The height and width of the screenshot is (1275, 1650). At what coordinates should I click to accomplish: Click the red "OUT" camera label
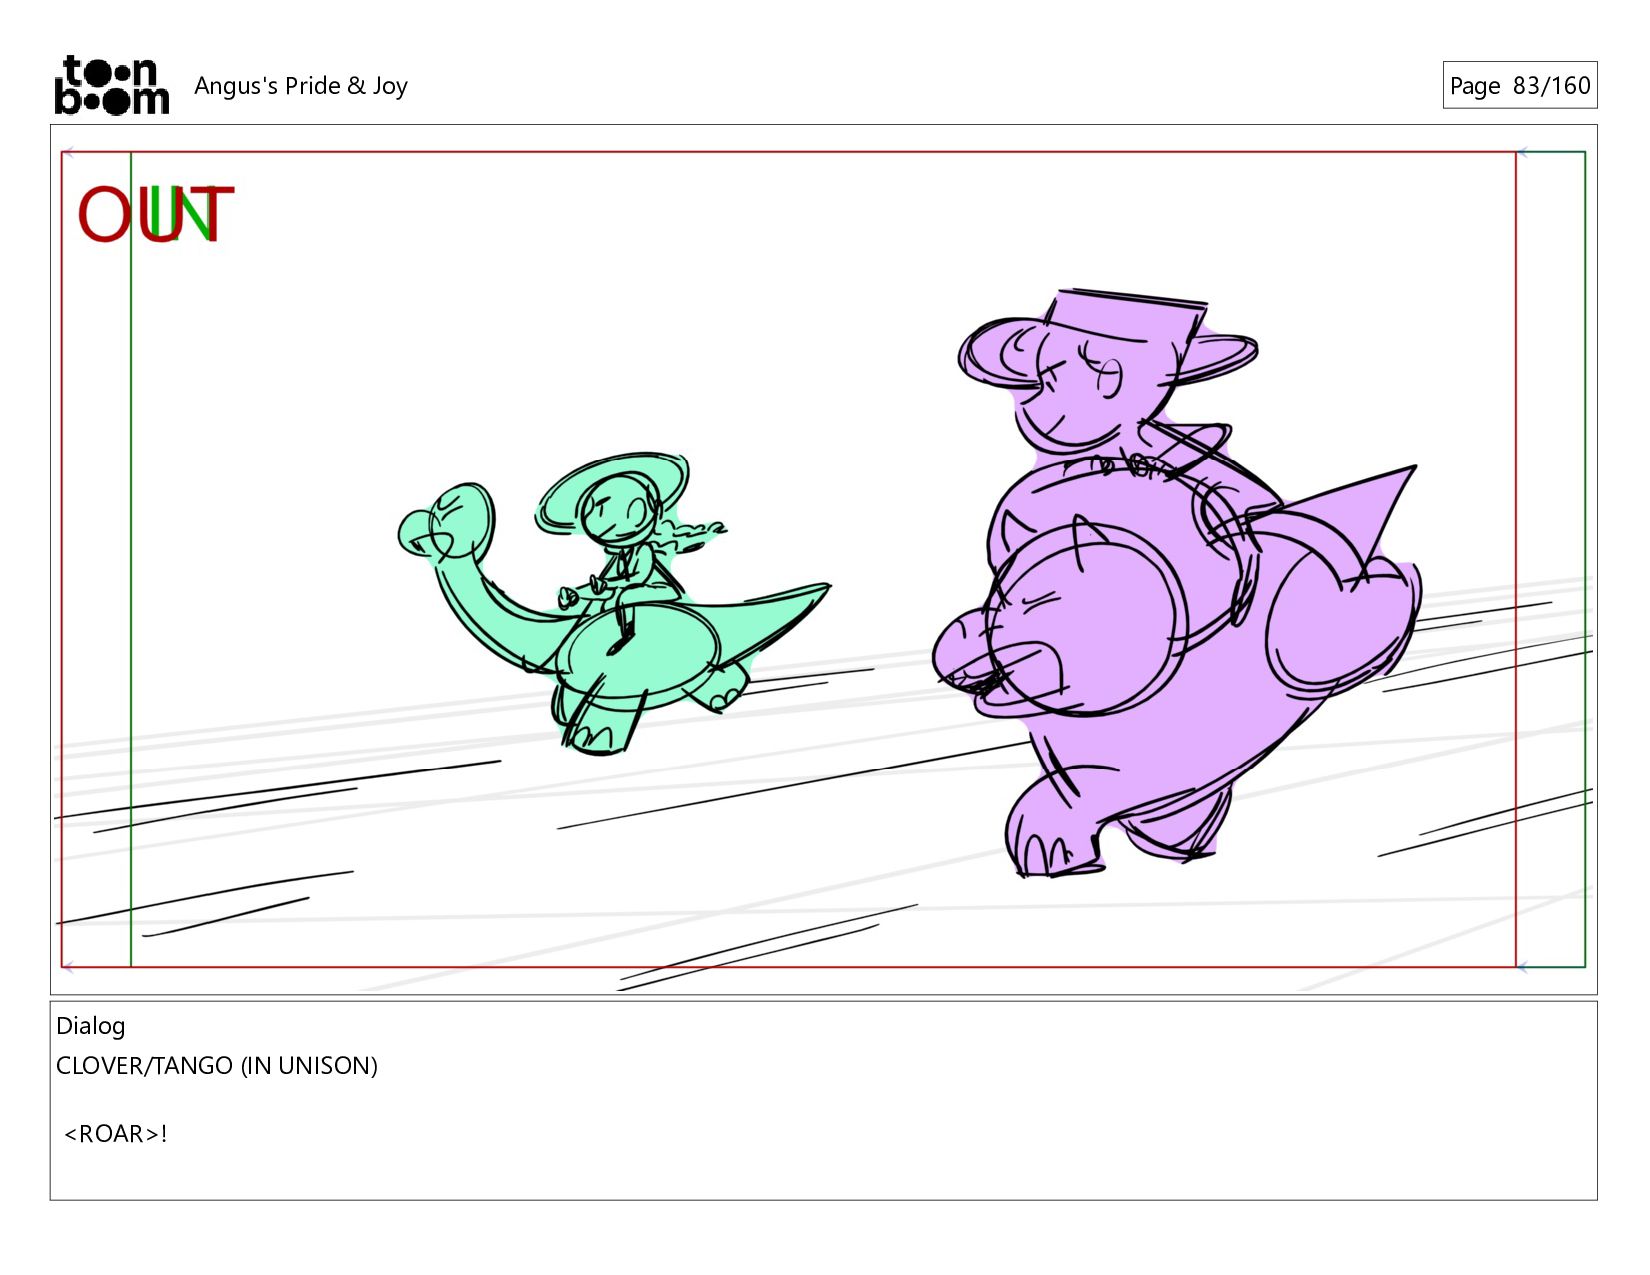[155, 215]
